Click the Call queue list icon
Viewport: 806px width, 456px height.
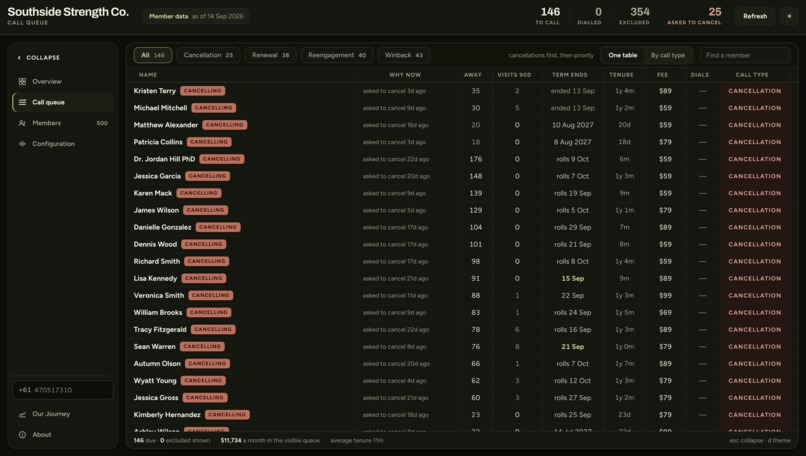(22, 102)
